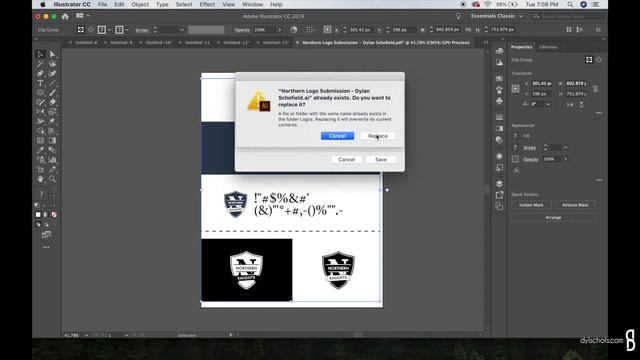Image resolution: width=640 pixels, height=360 pixels.
Task: Select the Column Graph tool
Action: tap(52, 160)
